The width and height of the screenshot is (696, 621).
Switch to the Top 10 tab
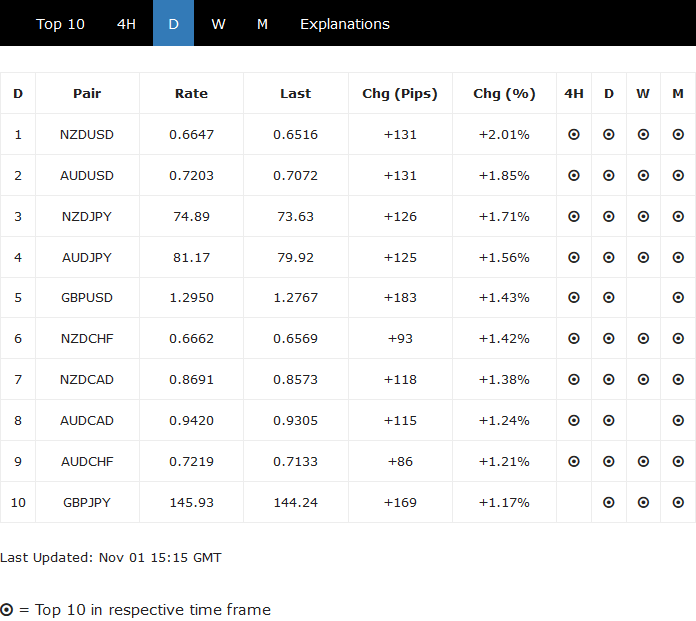61,24
